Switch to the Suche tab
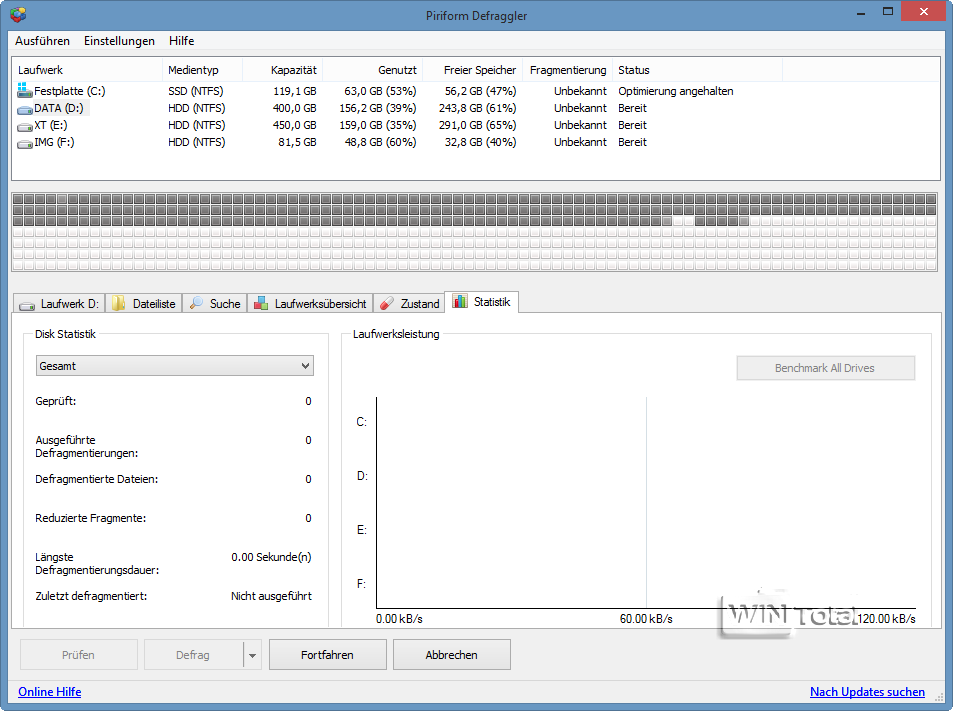The width and height of the screenshot is (953, 711). (x=215, y=303)
